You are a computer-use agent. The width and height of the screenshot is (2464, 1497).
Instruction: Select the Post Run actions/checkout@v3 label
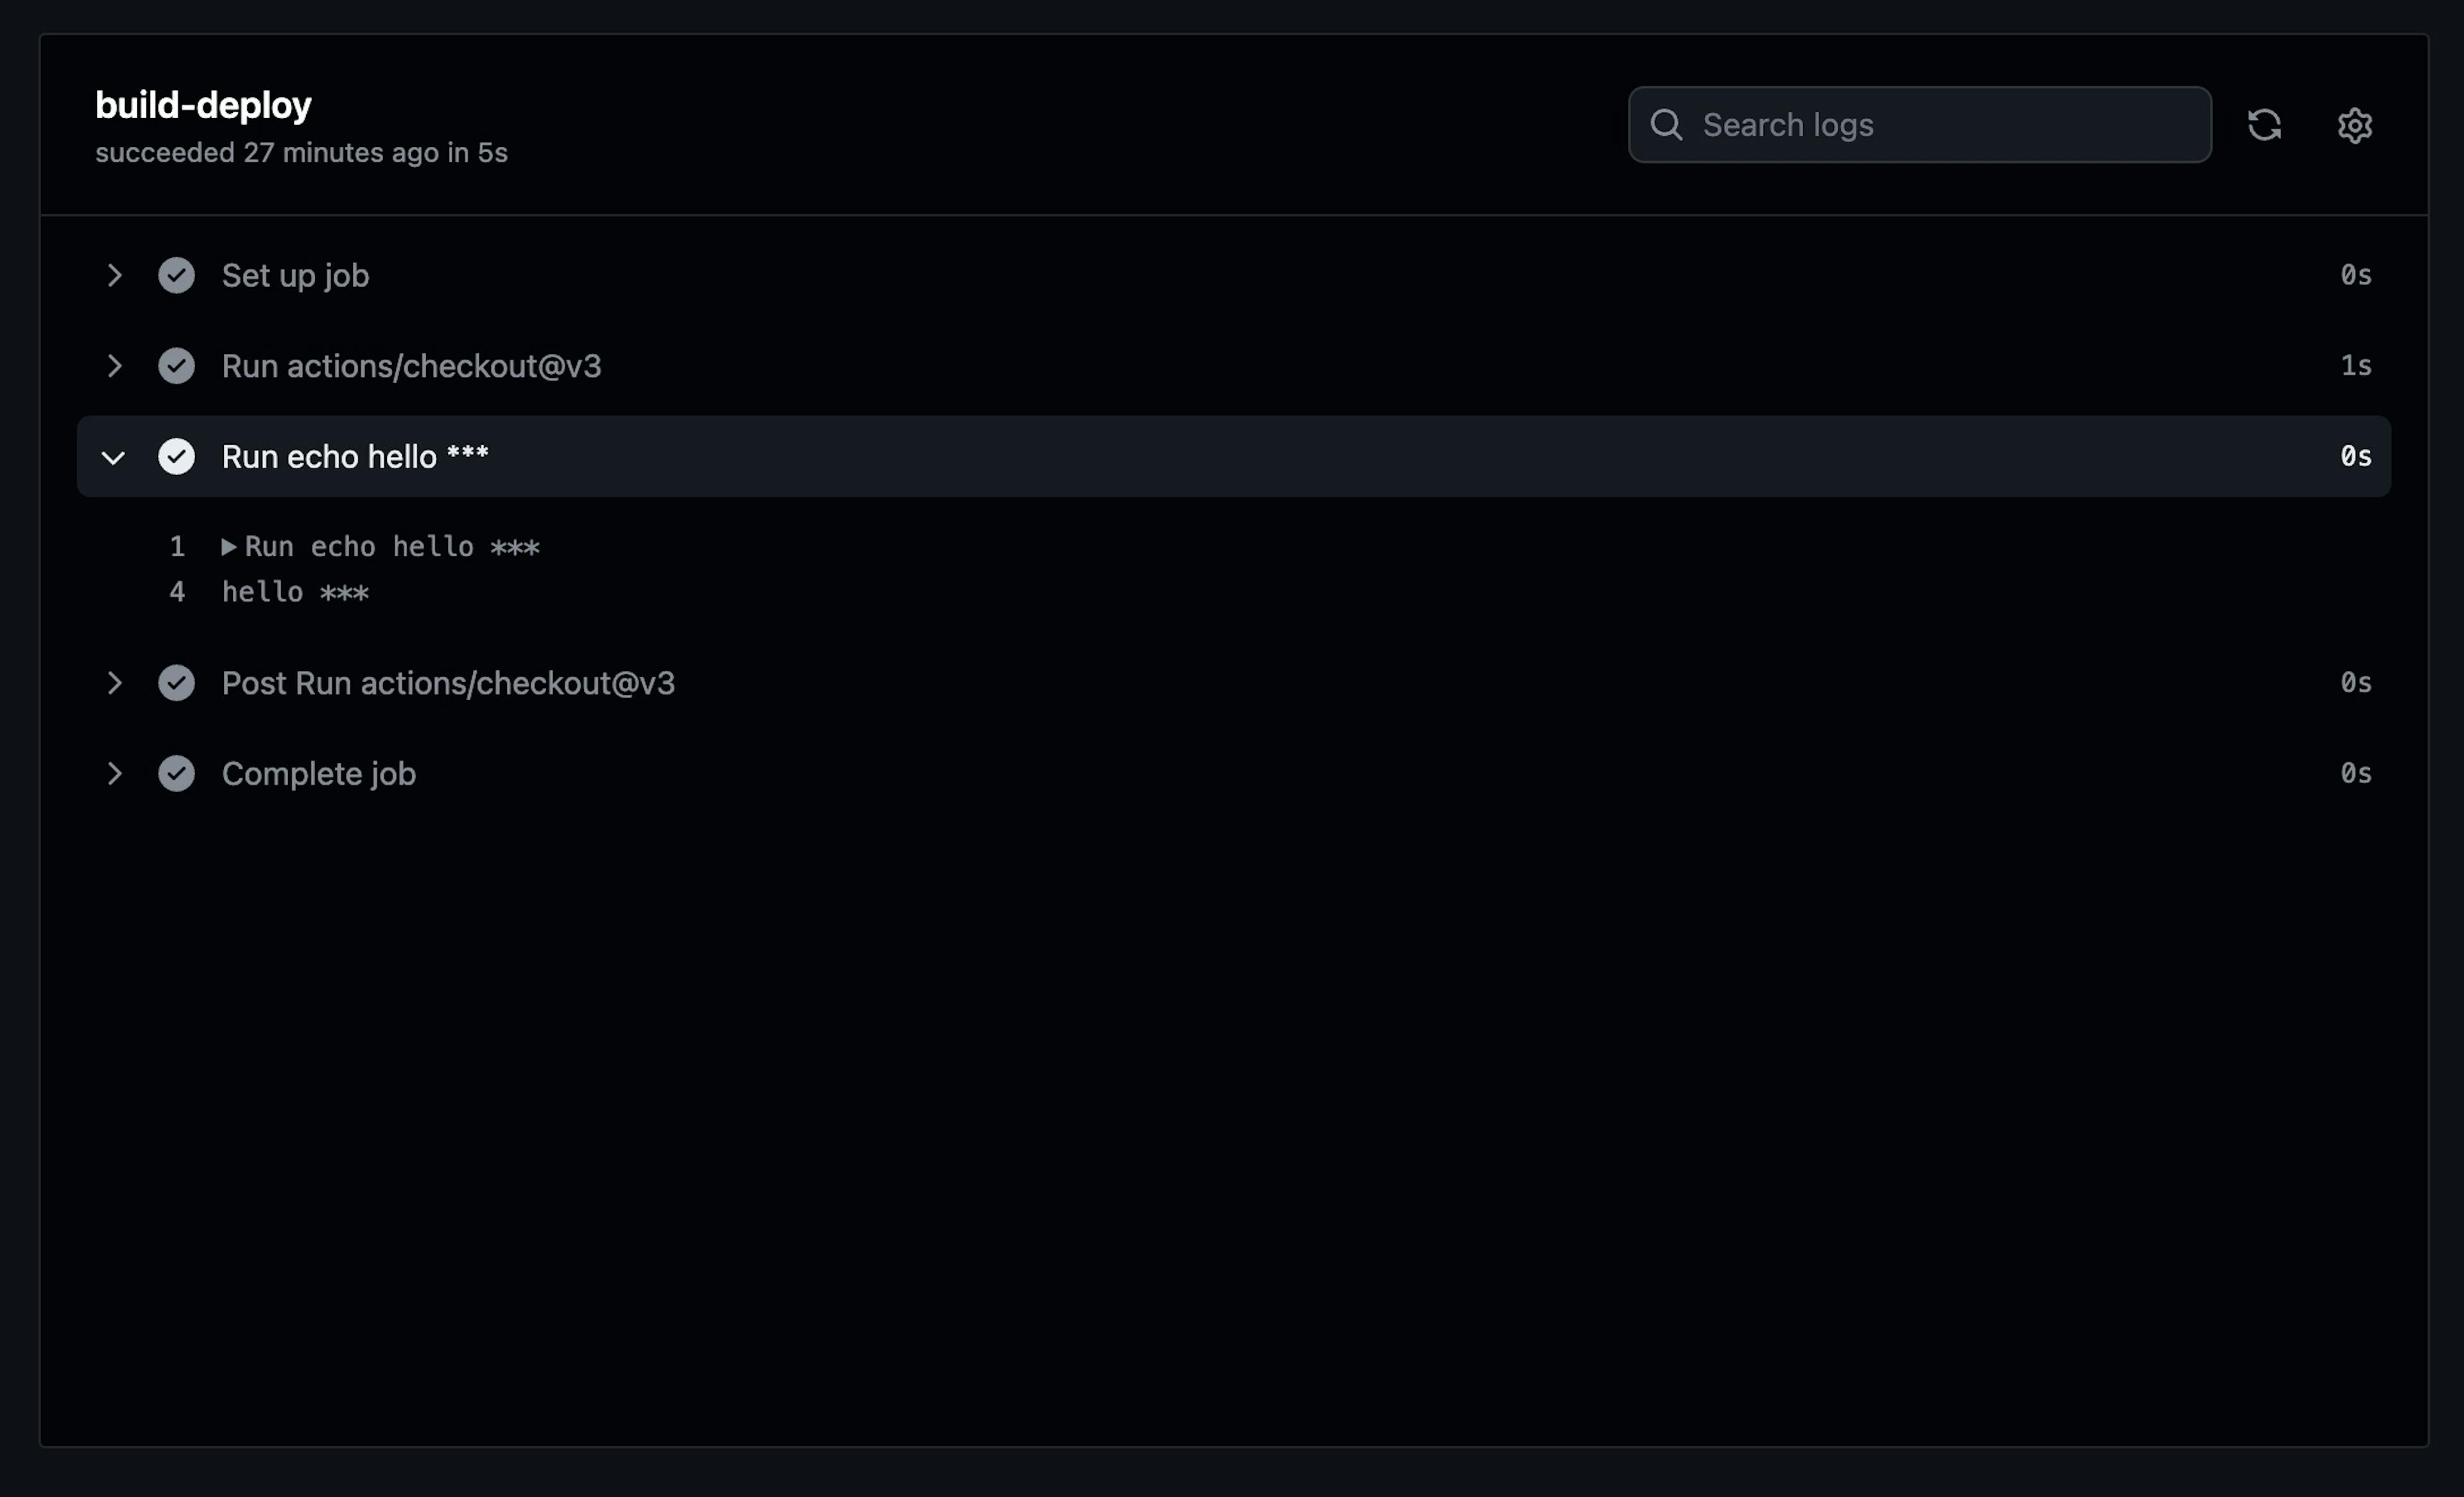click(x=448, y=683)
